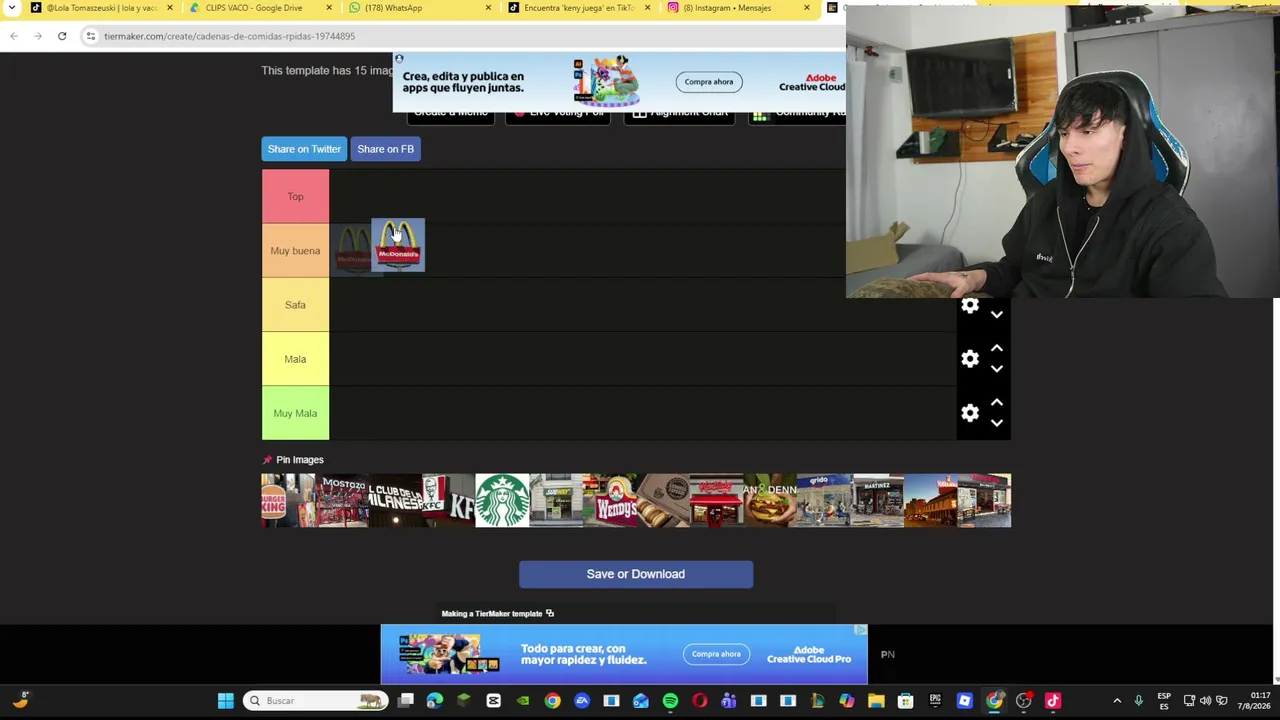
Task: Open the tab search dropdown in Chrome
Action: click(12, 8)
